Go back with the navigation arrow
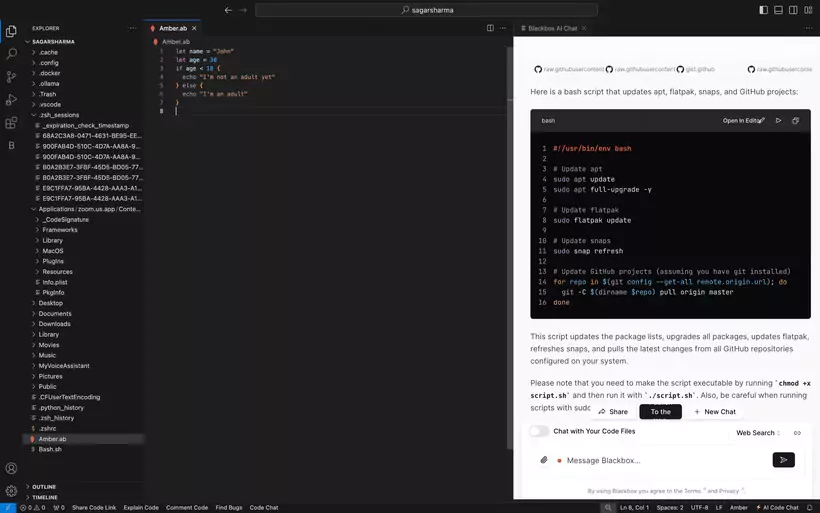Image resolution: width=820 pixels, height=513 pixels. point(228,10)
